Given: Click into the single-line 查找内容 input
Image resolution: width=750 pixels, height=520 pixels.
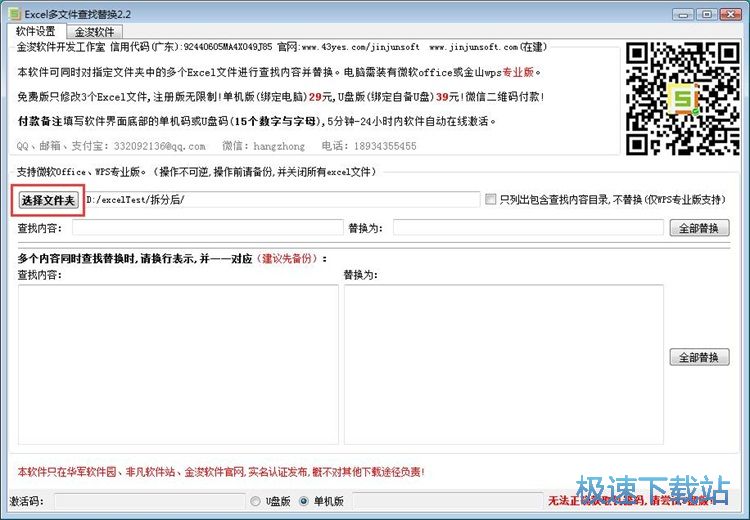Looking at the screenshot, I should coord(208,228).
